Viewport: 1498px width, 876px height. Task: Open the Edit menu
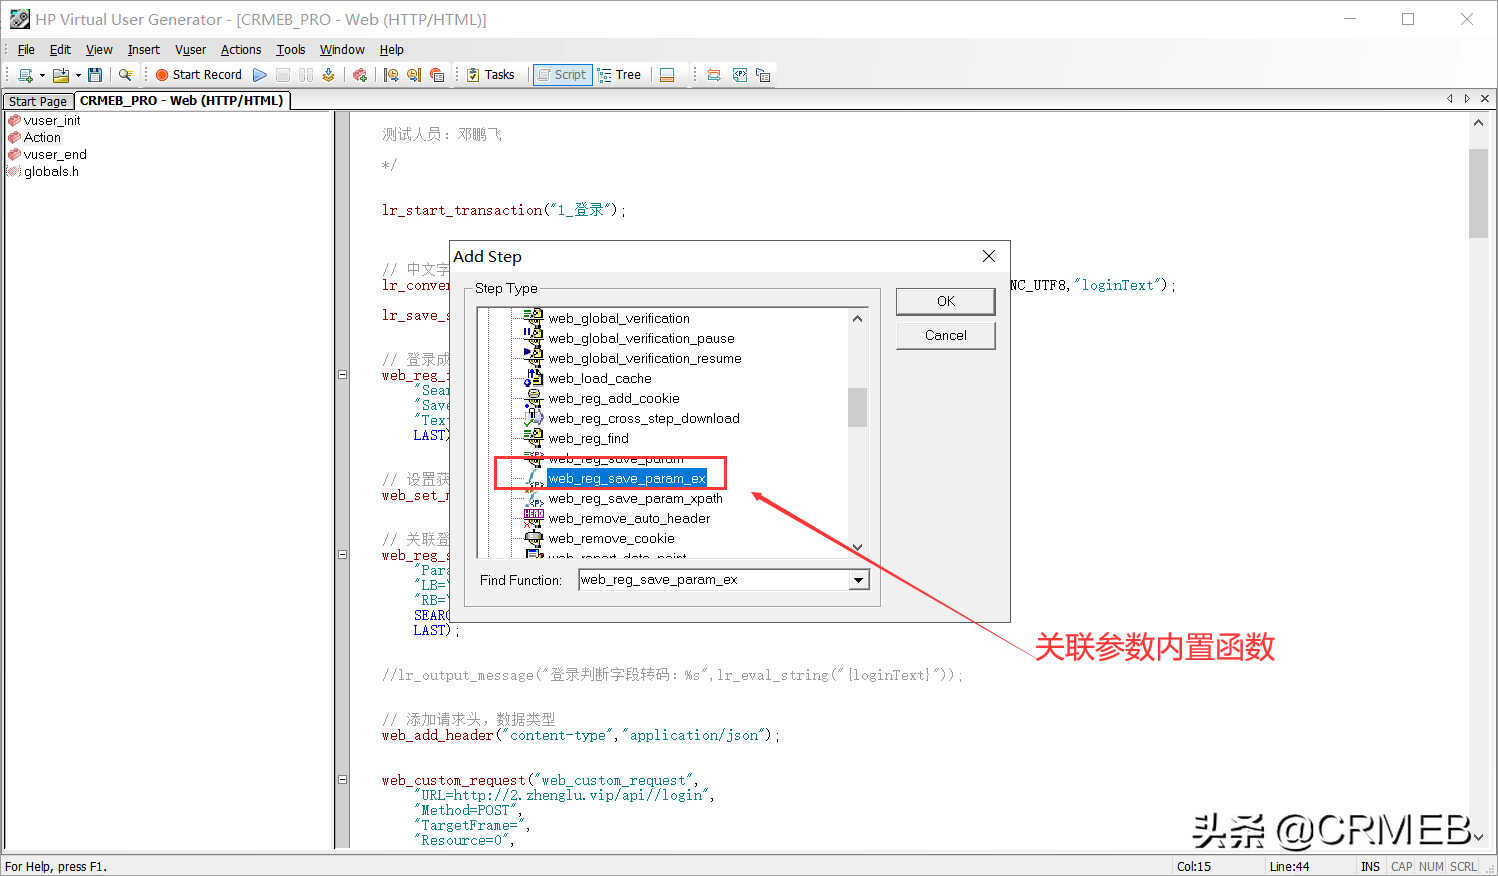click(x=60, y=49)
